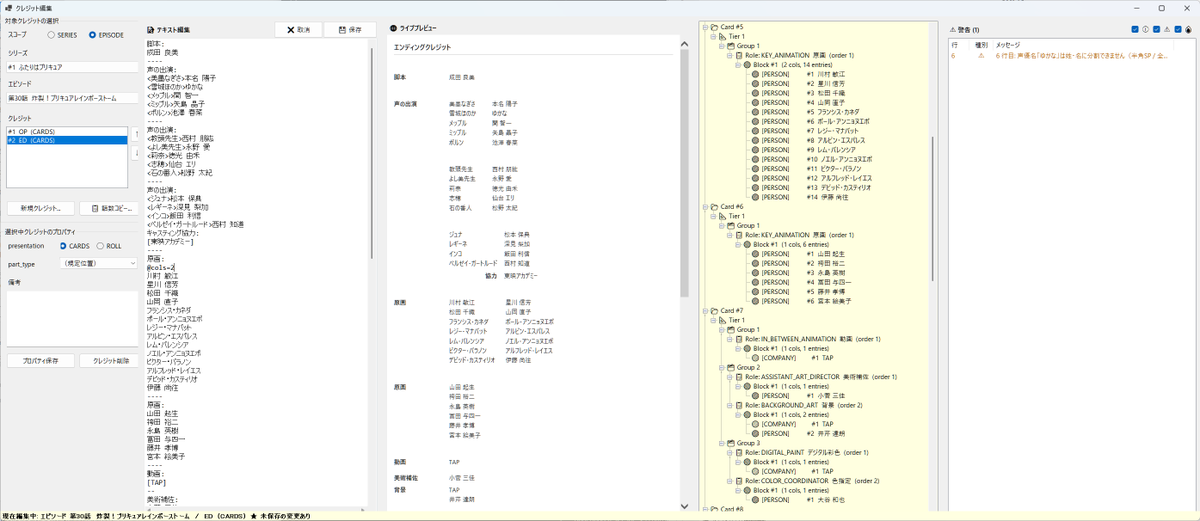The width and height of the screenshot is (1200, 521).
Task: Collapse Role DIGITAL_PAINT node
Action: 731,452
